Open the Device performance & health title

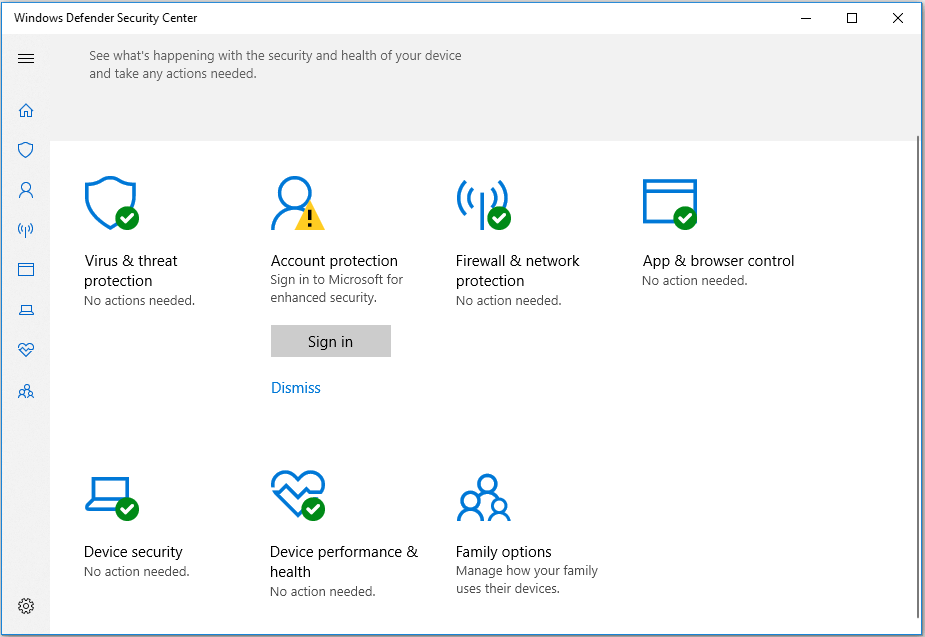point(344,562)
